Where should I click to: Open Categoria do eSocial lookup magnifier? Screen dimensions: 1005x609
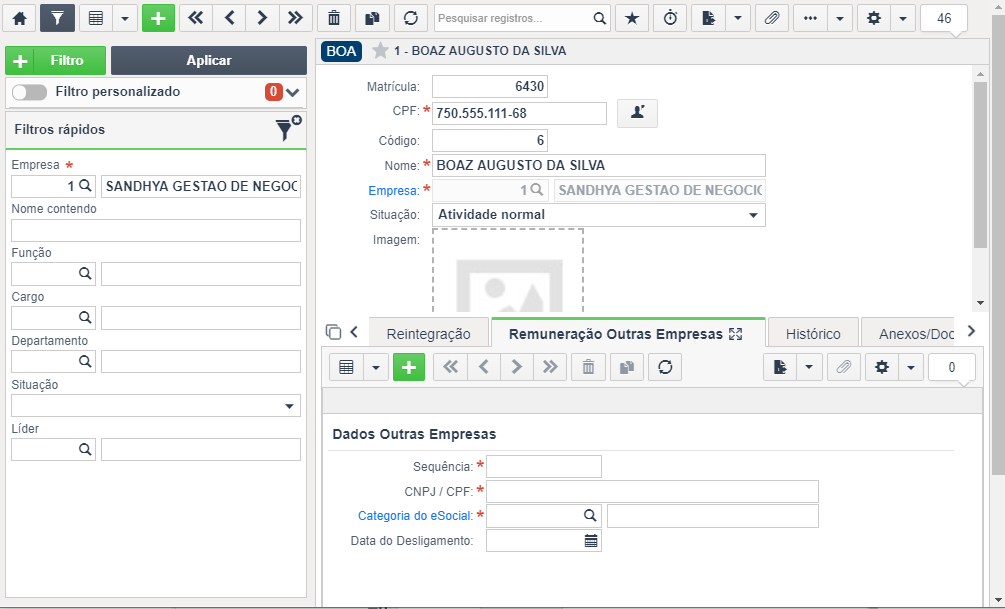pyautogui.click(x=590, y=515)
